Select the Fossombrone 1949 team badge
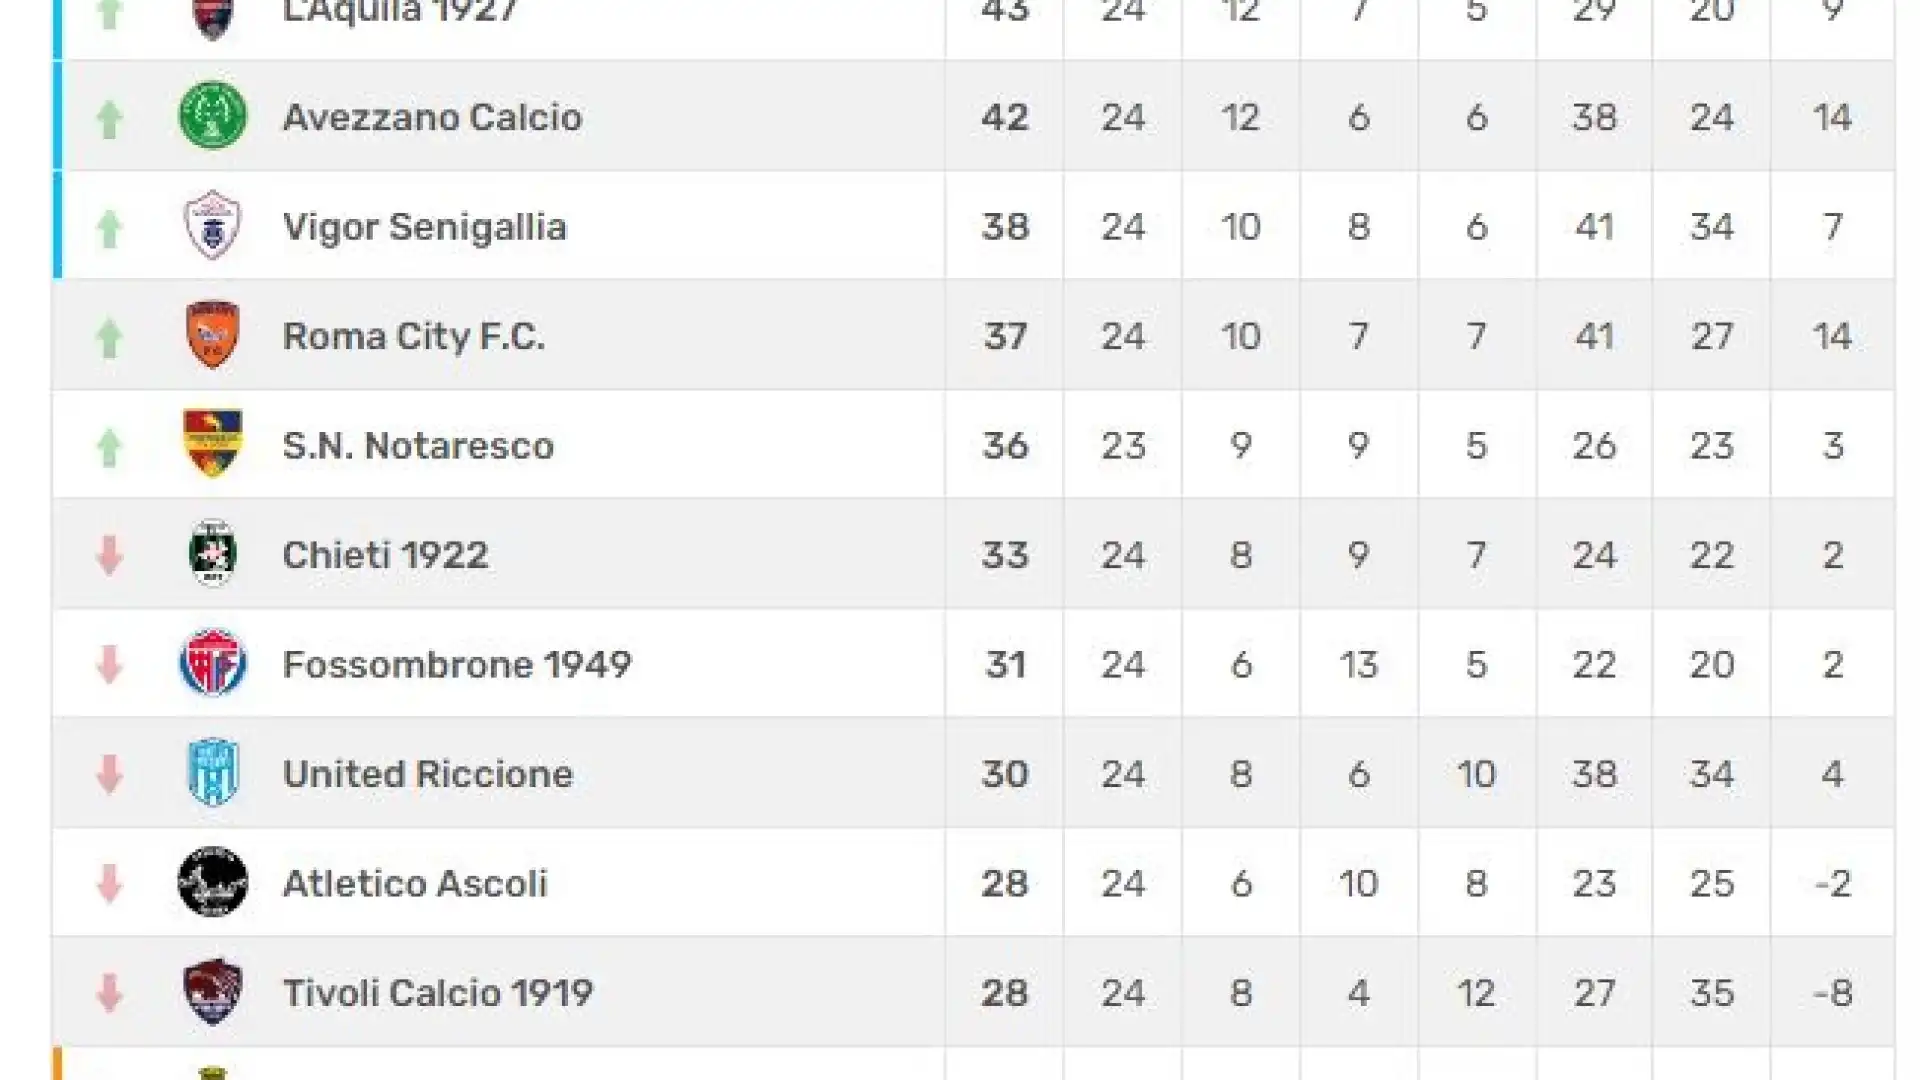The height and width of the screenshot is (1080, 1920). point(212,663)
